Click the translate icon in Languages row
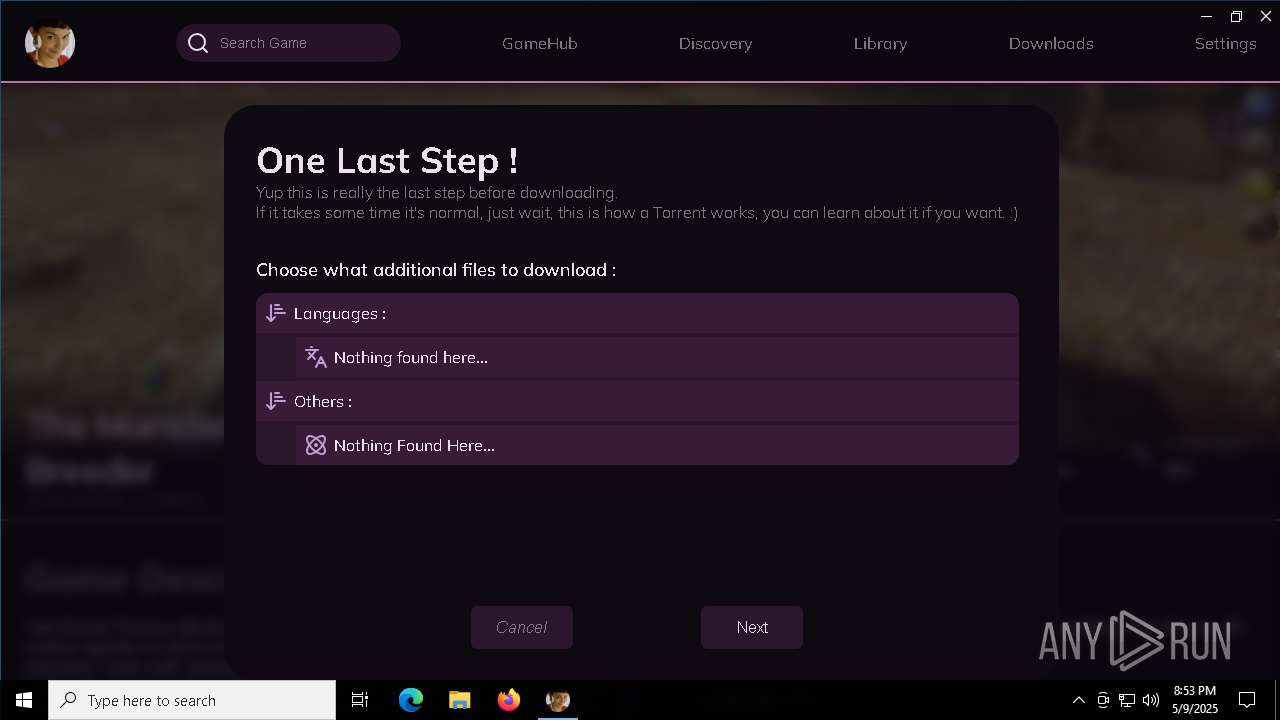The height and width of the screenshot is (720, 1280). click(x=316, y=357)
